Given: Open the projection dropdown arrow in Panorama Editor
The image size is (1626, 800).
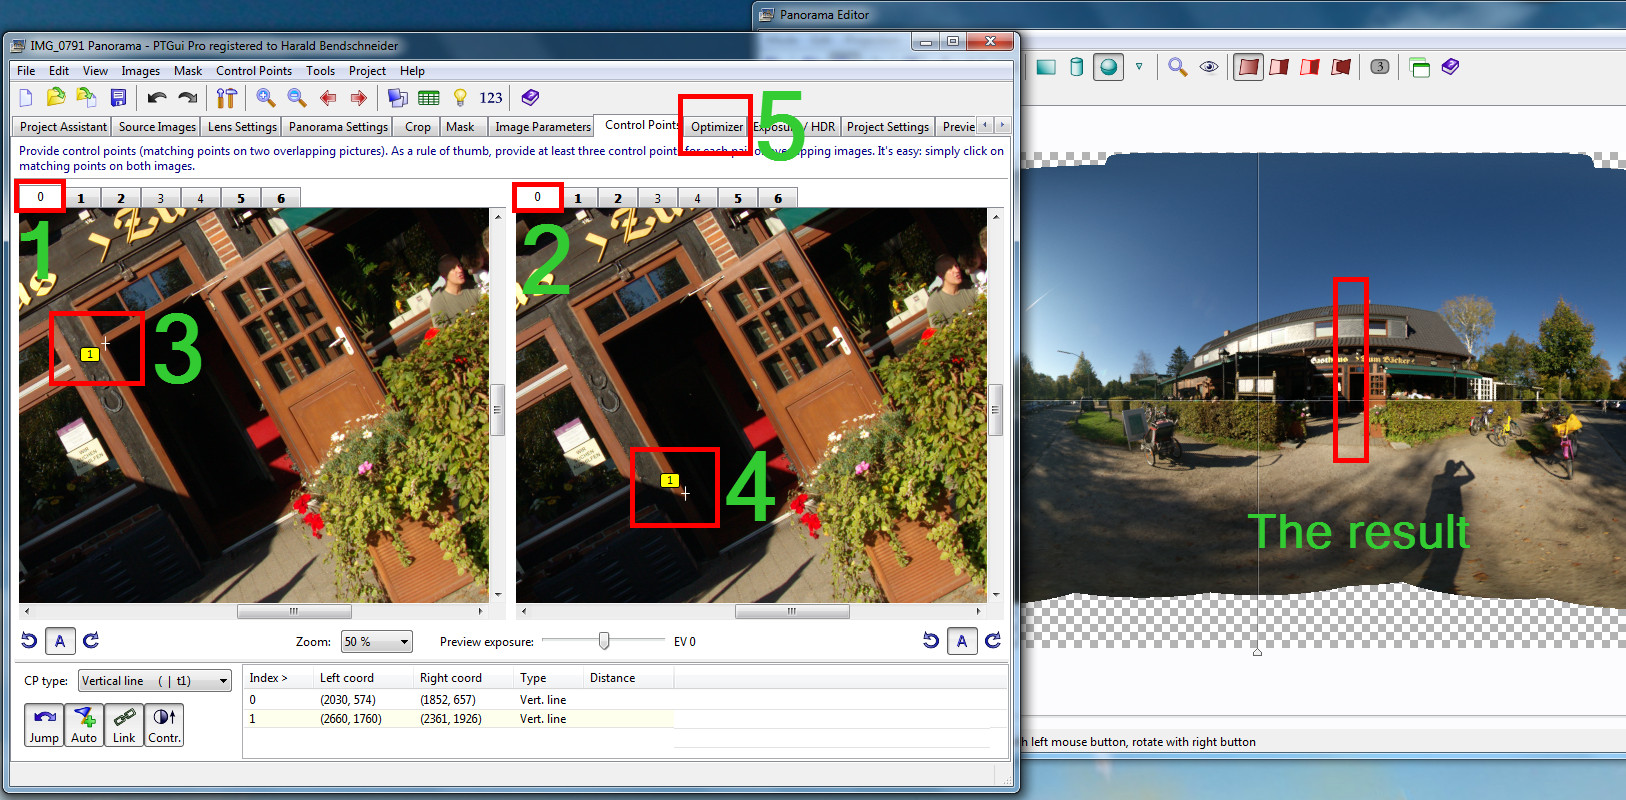Looking at the screenshot, I should (x=1138, y=67).
